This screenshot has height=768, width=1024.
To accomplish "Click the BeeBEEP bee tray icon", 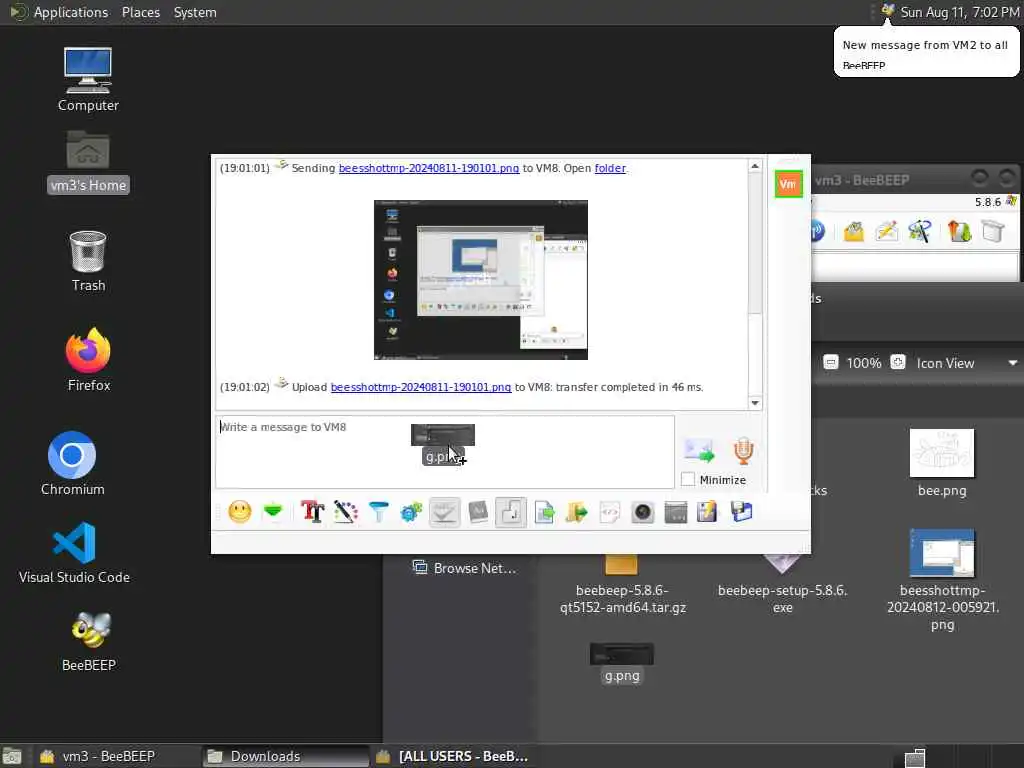I will point(888,10).
